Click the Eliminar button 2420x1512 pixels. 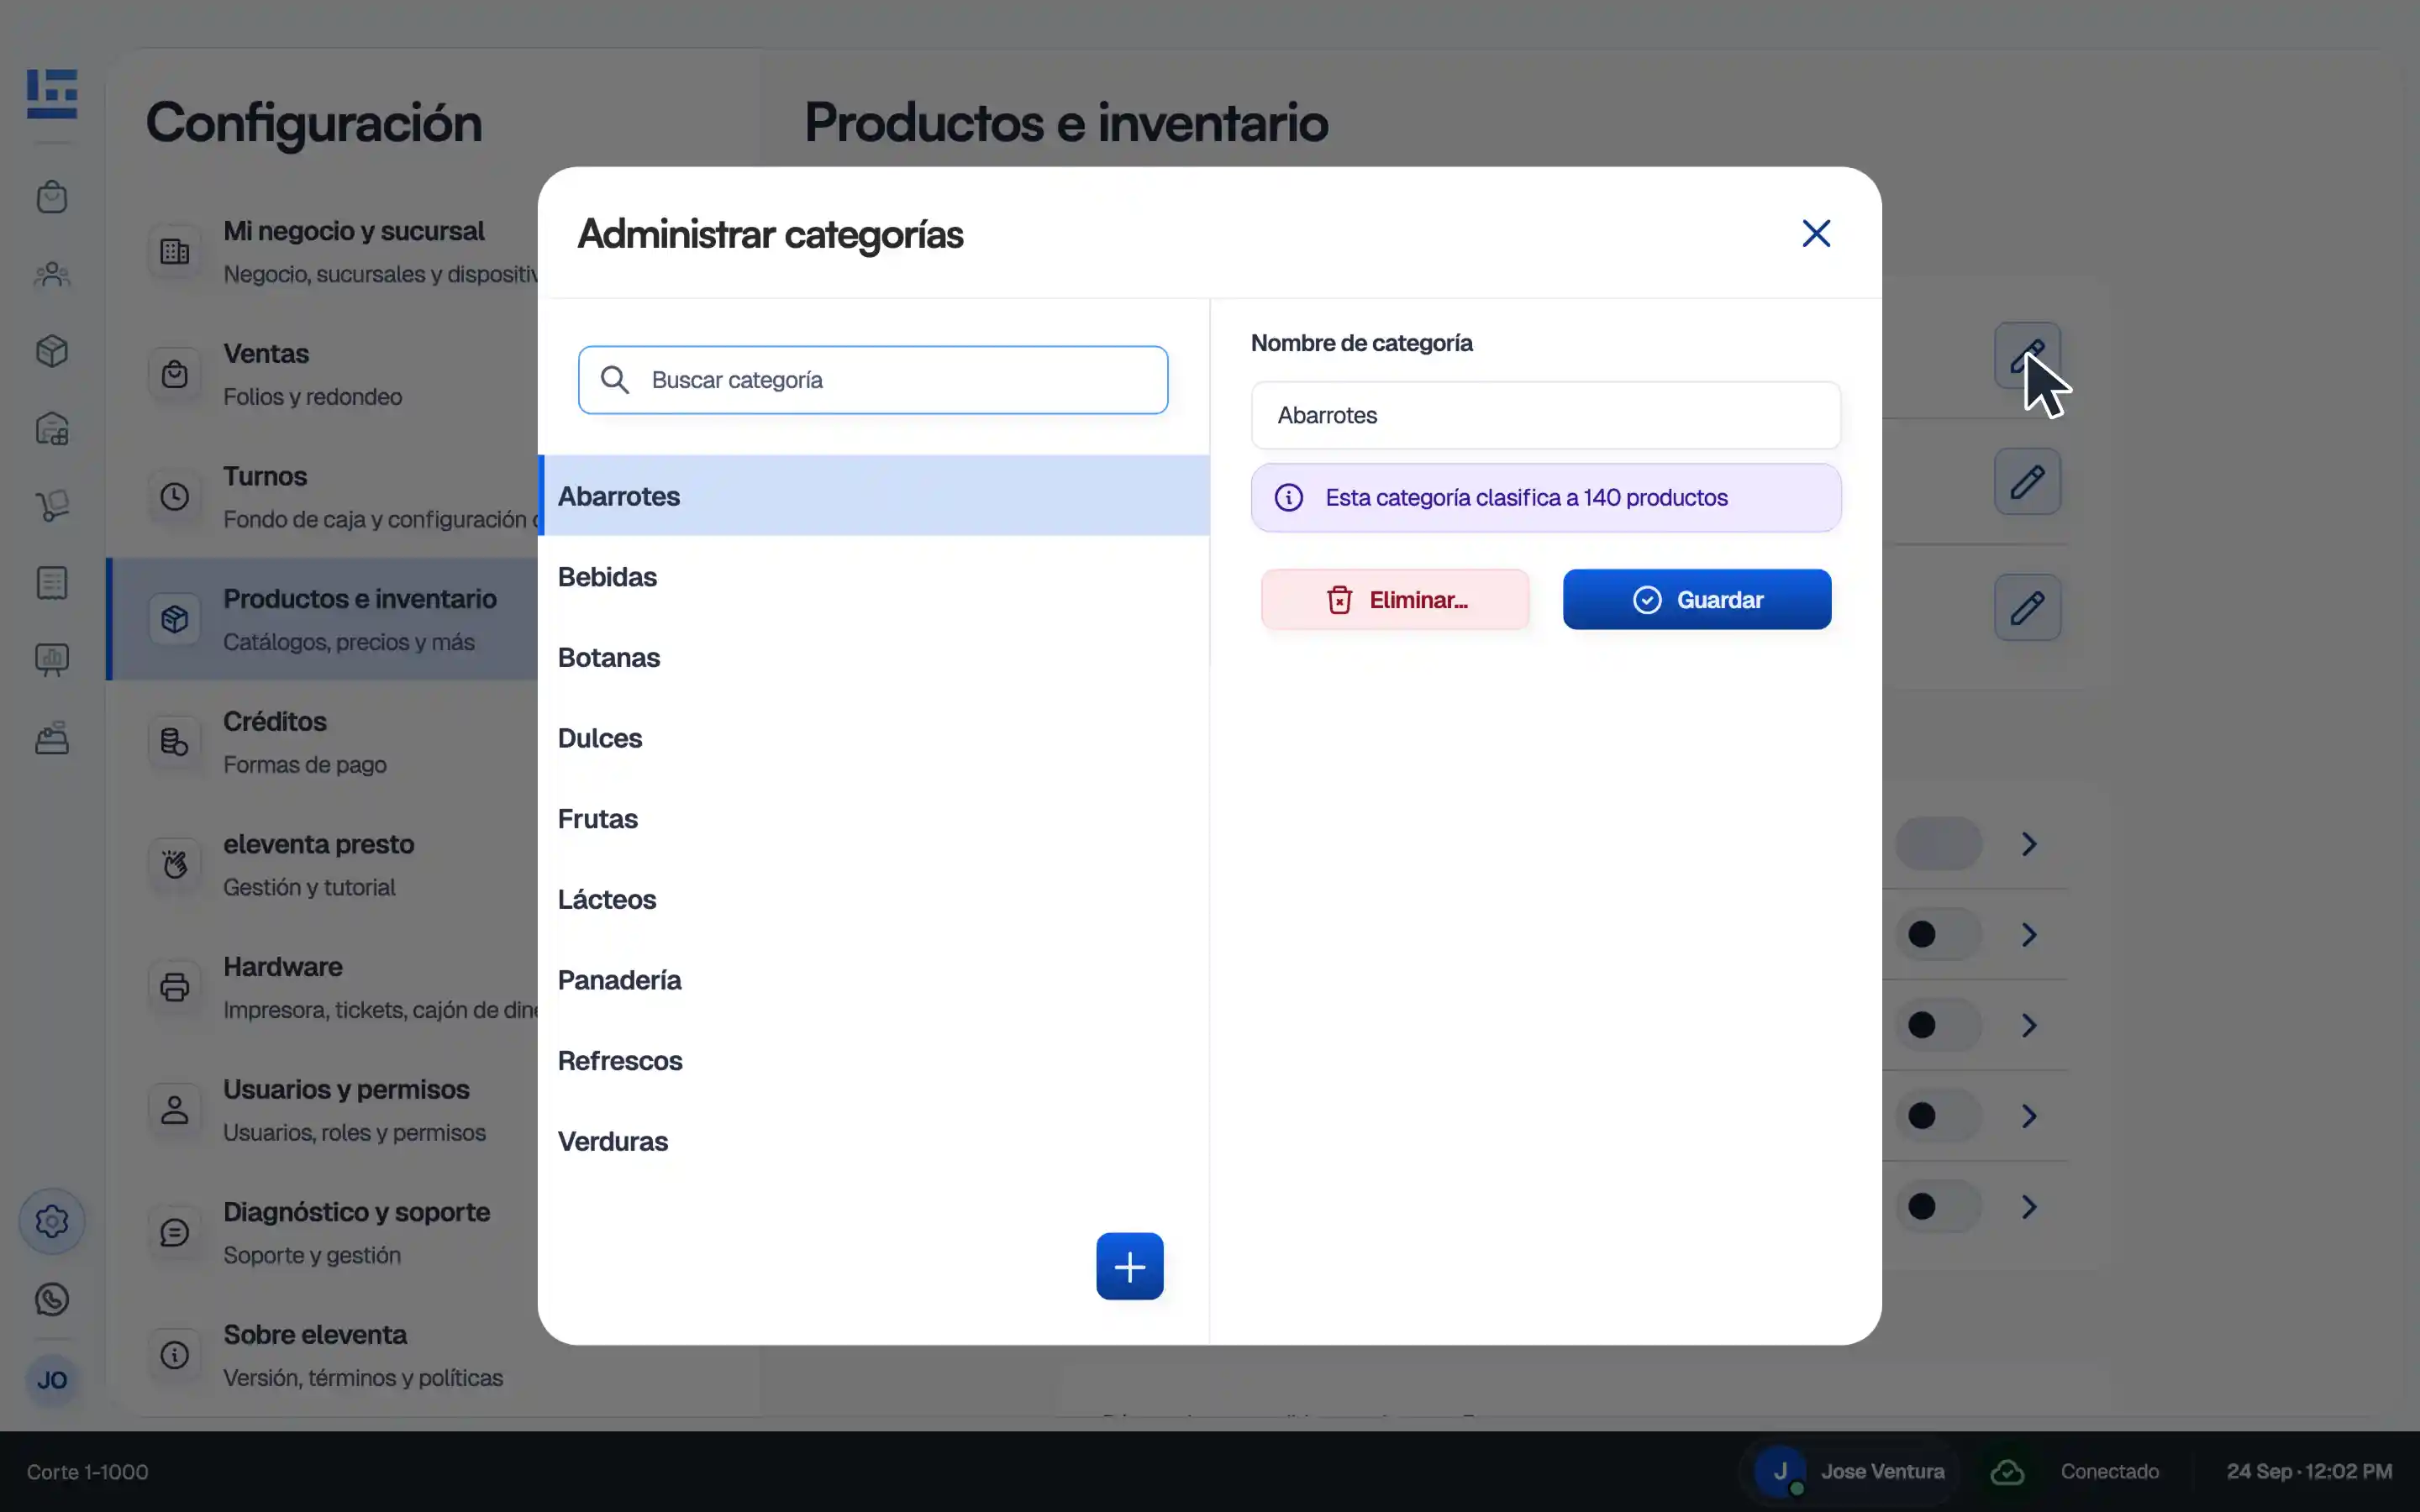1395,599
